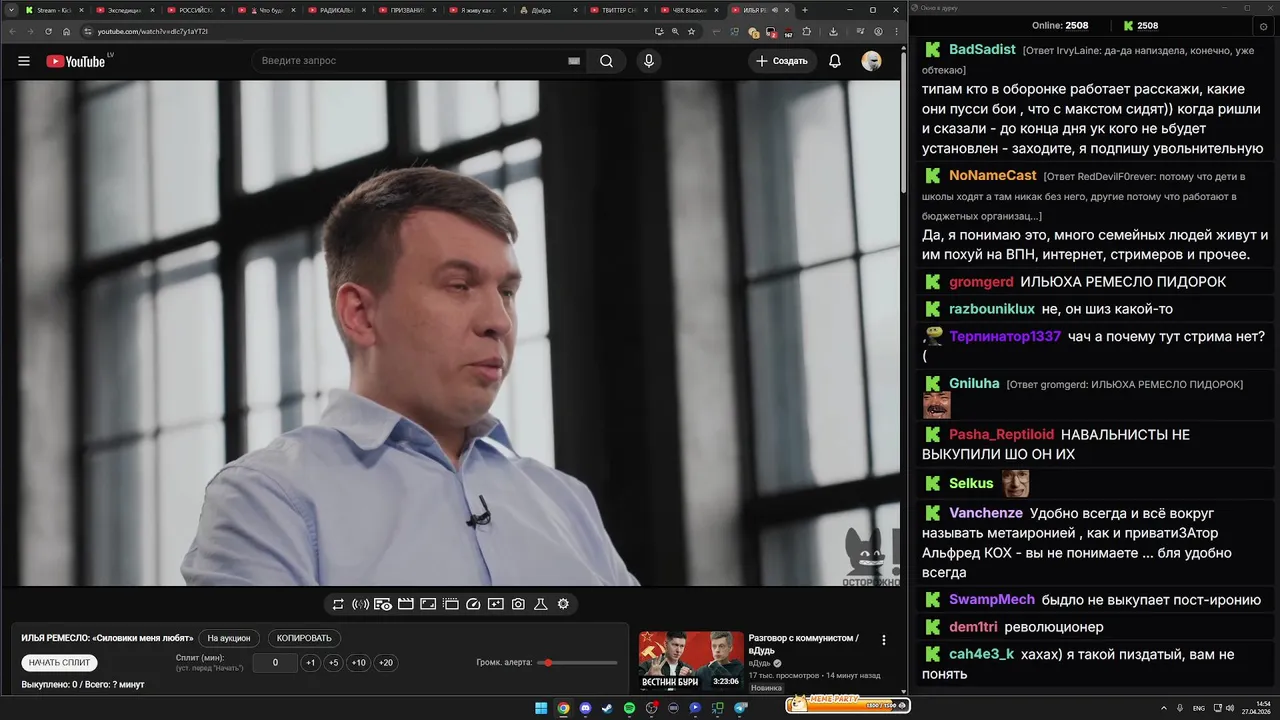Click the split minutes input showing 0

275,663
